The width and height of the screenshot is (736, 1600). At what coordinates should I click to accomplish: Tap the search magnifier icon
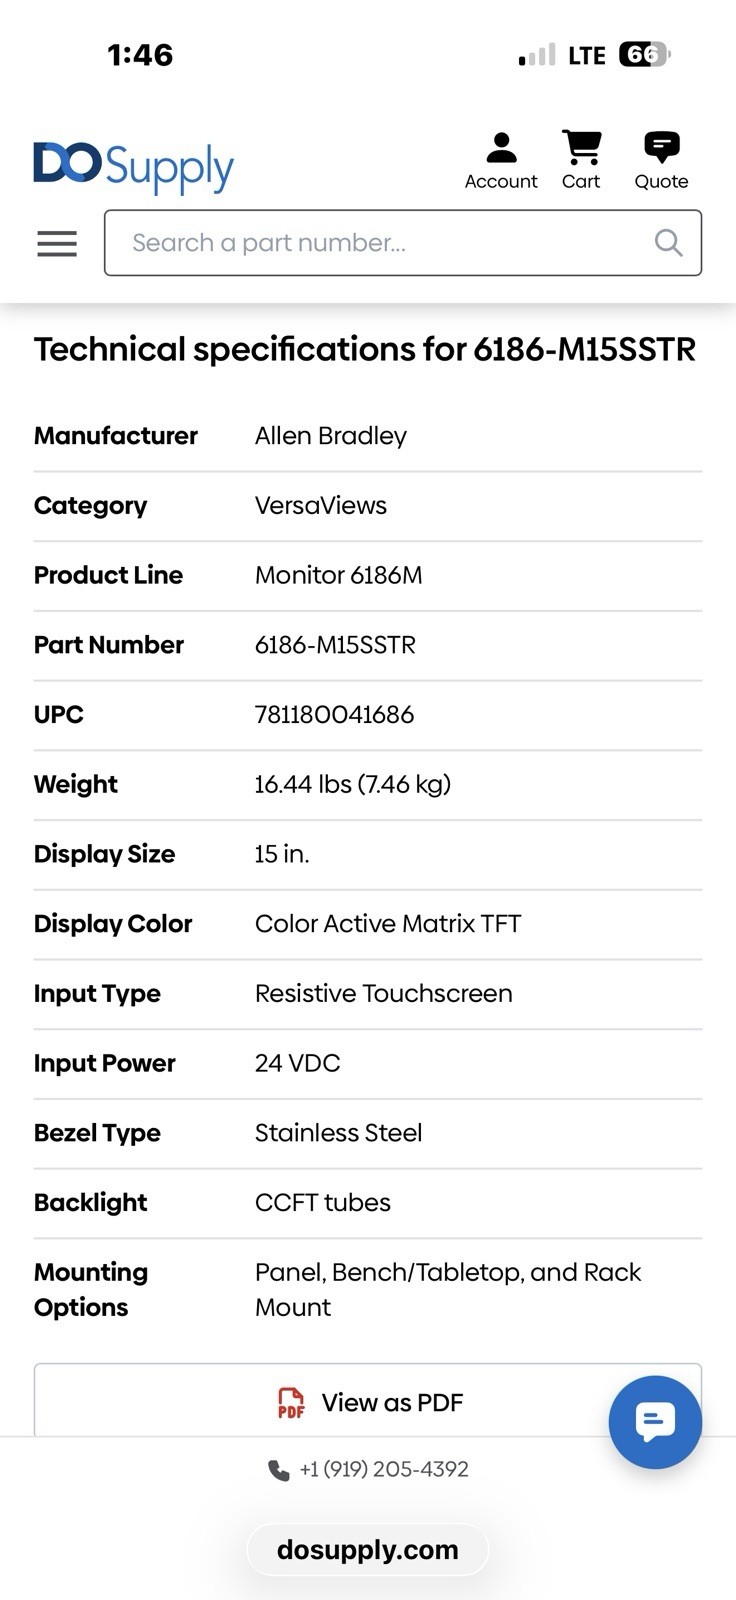[668, 243]
